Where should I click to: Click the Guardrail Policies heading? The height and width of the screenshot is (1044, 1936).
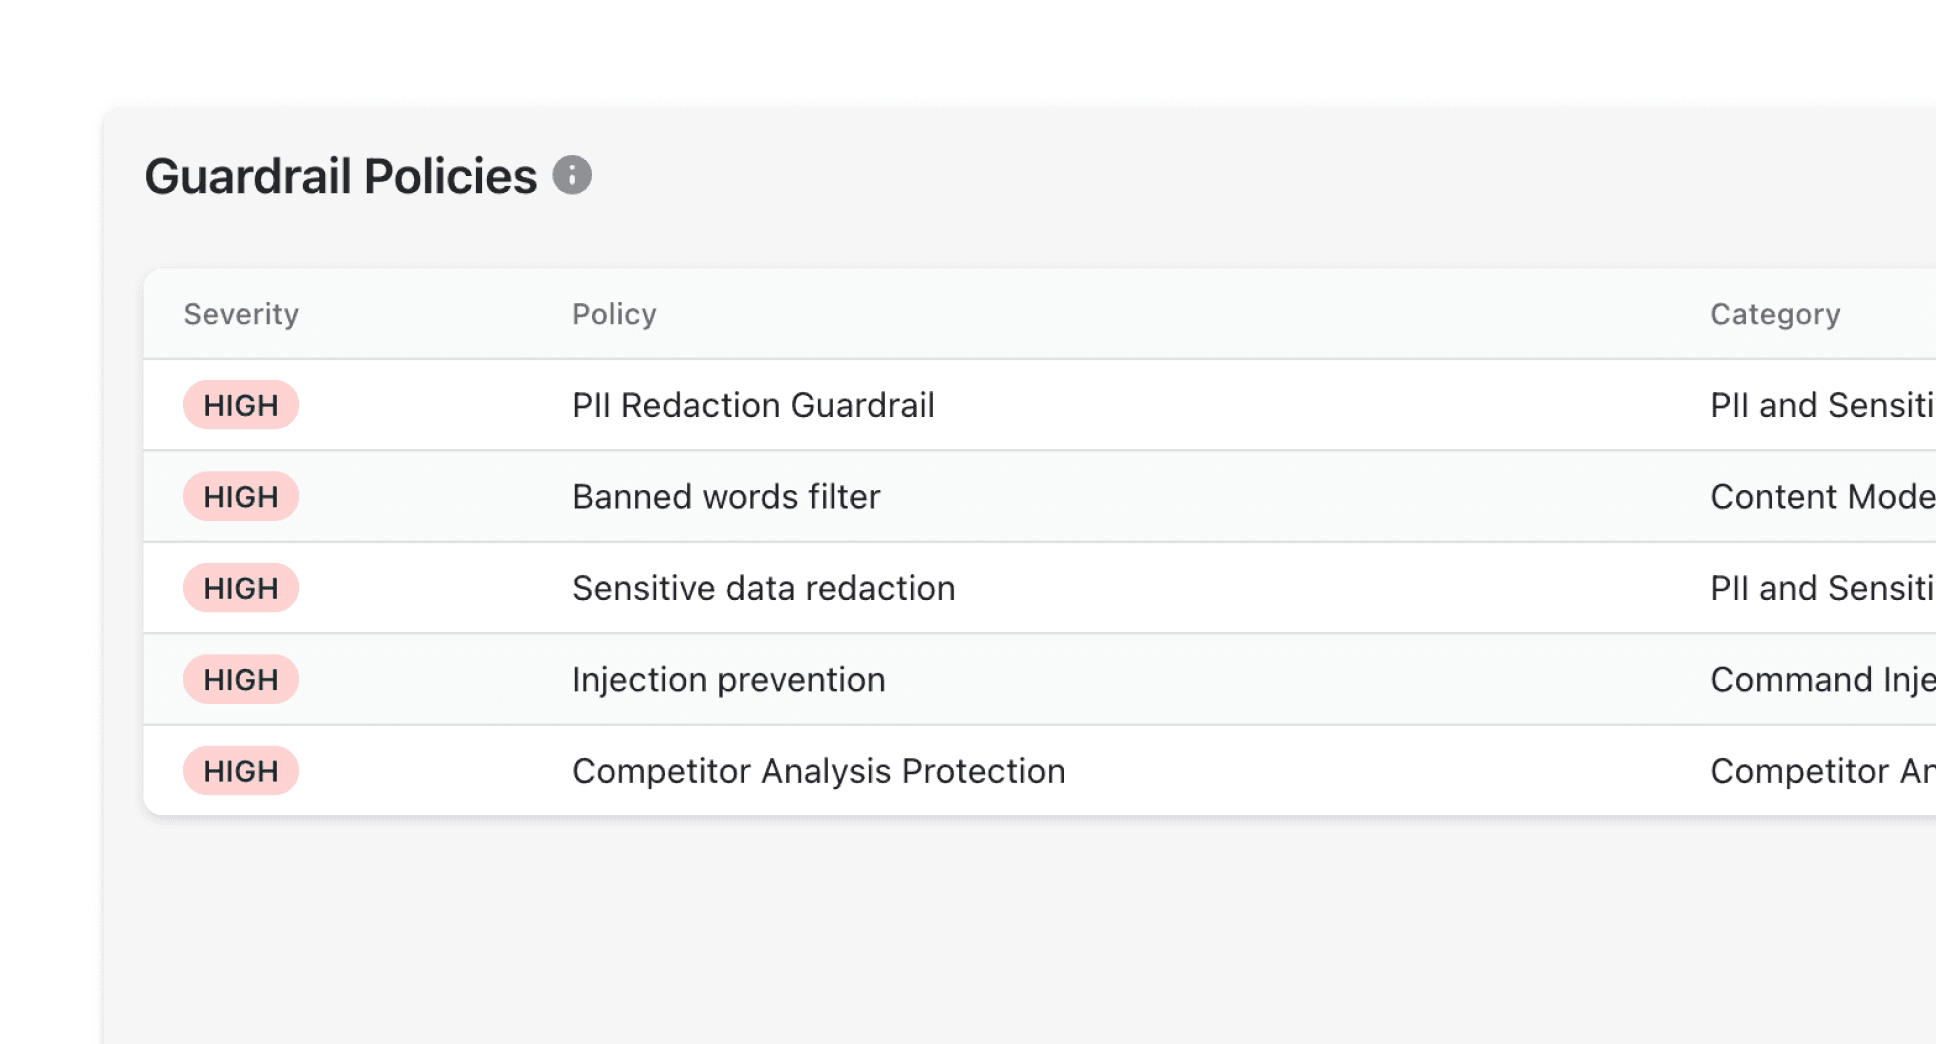point(340,176)
